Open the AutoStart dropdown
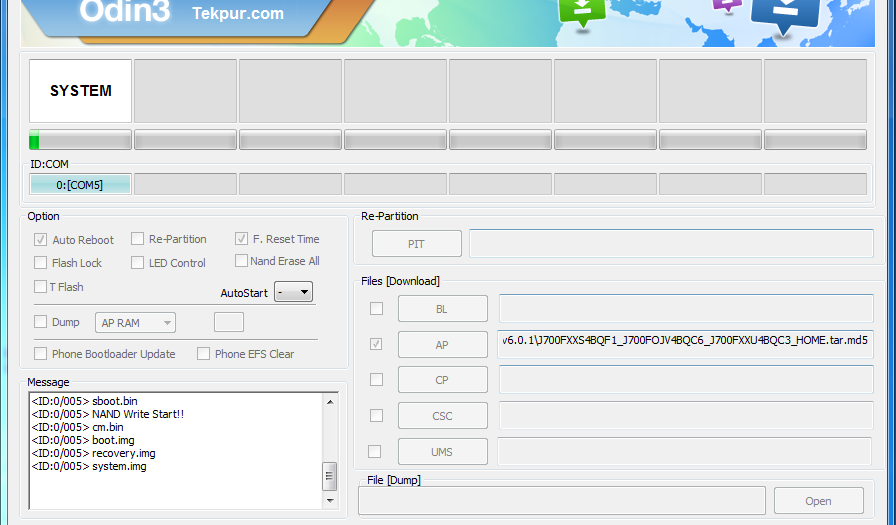This screenshot has height=525, width=896. 293,292
